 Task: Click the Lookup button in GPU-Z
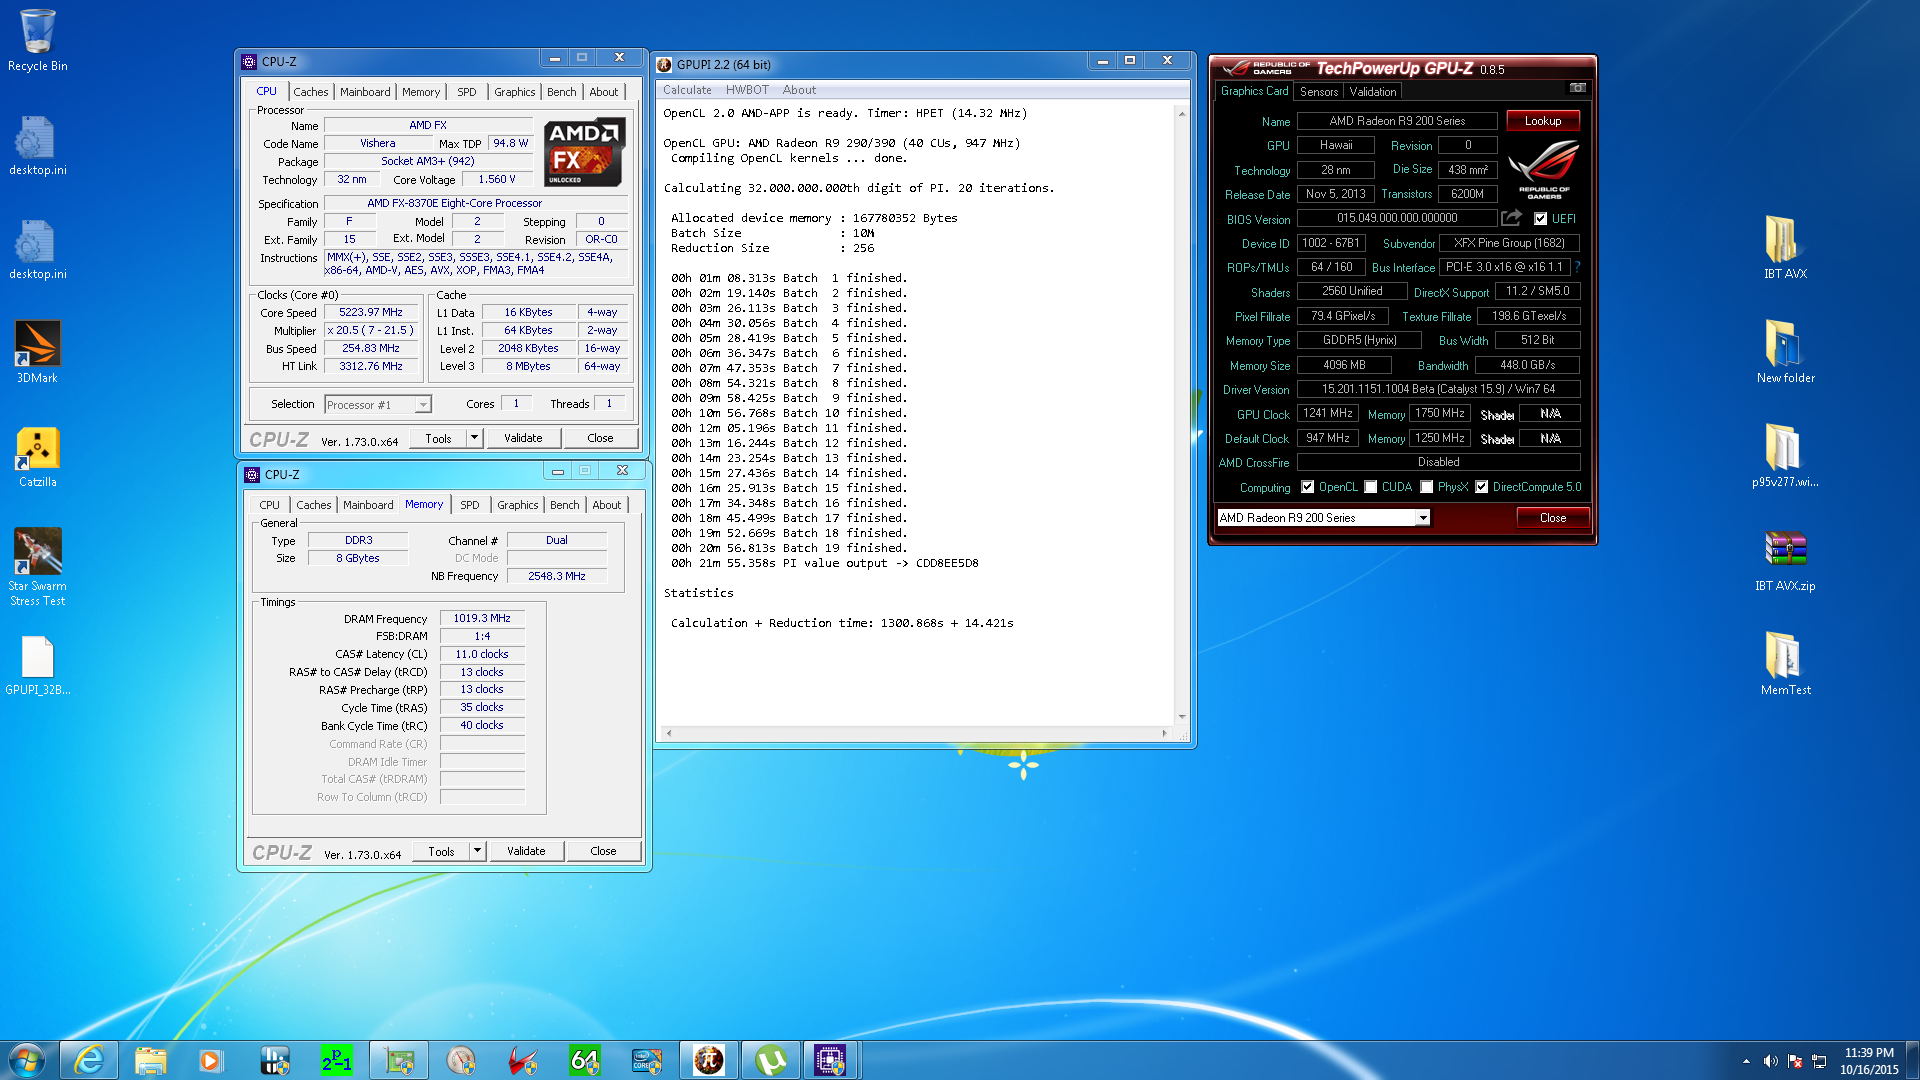click(1543, 121)
